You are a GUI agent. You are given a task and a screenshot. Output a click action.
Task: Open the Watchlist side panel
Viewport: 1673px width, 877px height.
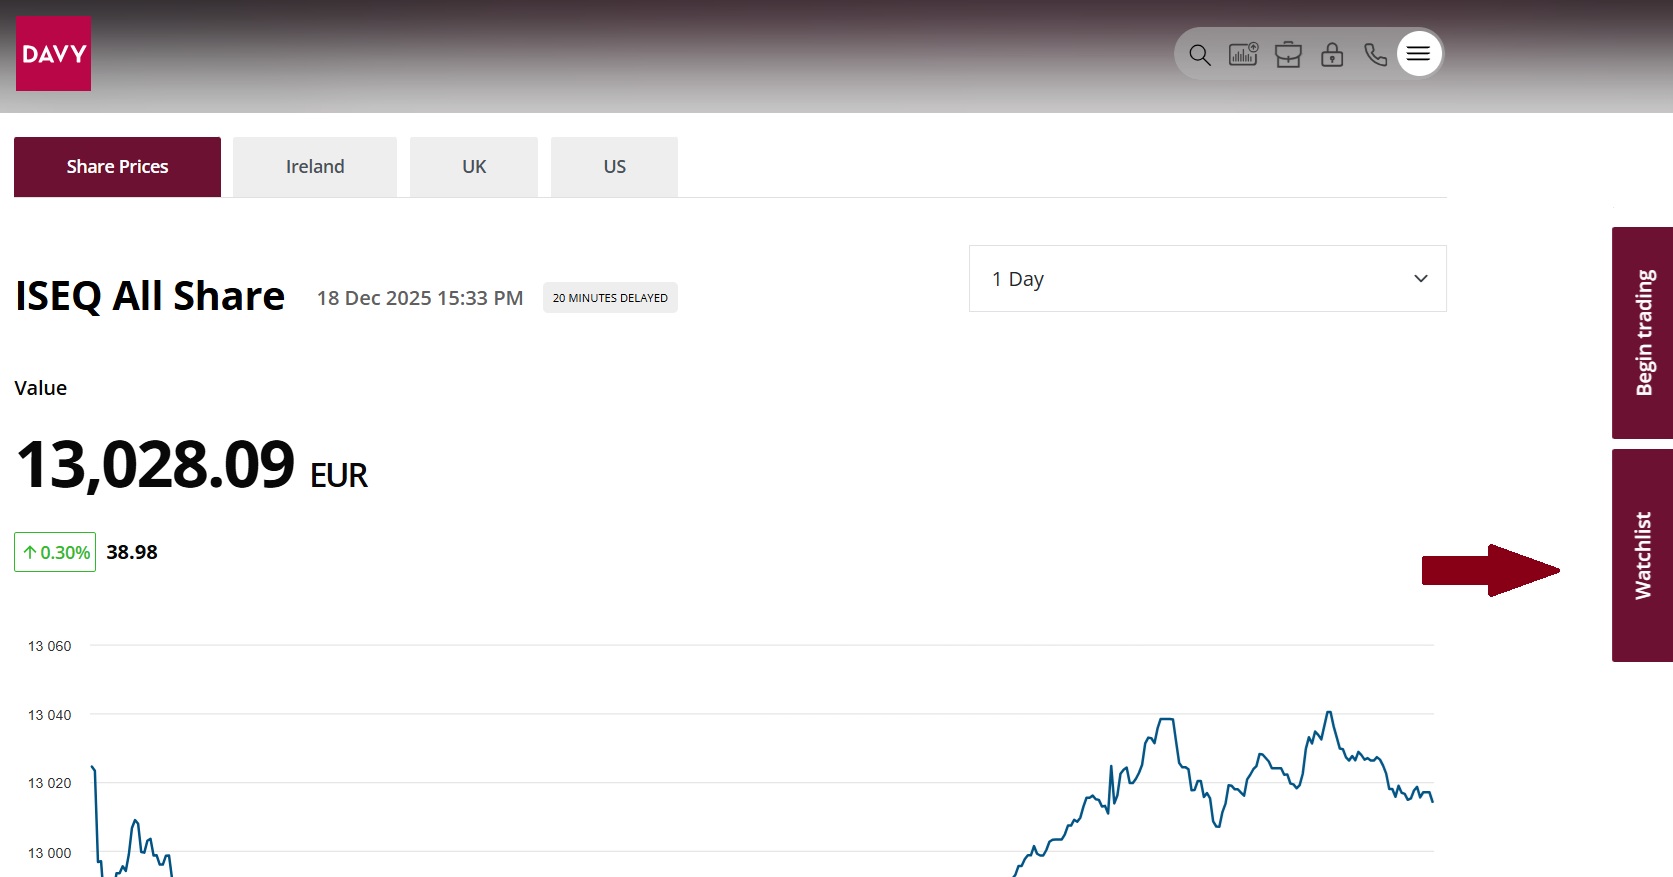1643,556
